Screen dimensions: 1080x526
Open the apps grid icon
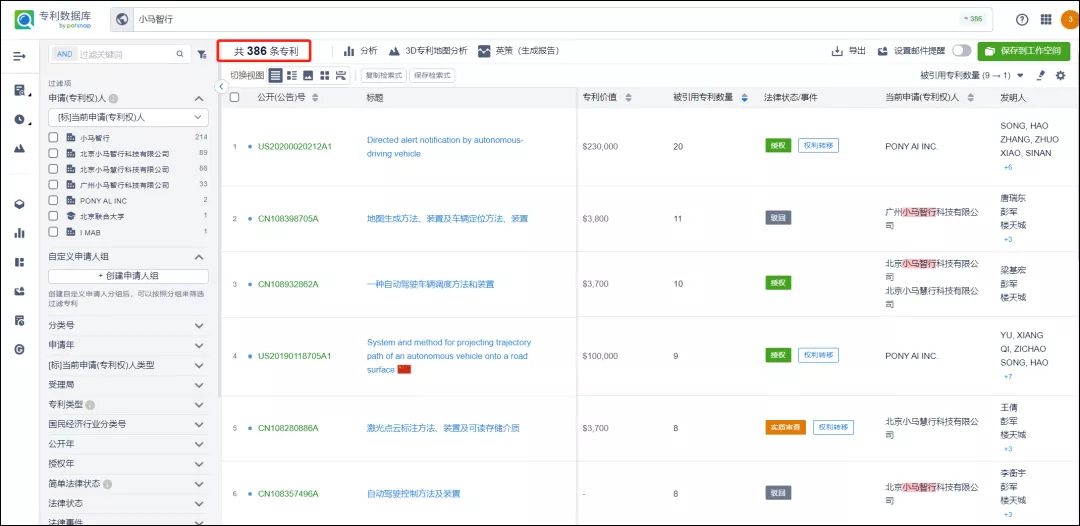(x=1046, y=19)
